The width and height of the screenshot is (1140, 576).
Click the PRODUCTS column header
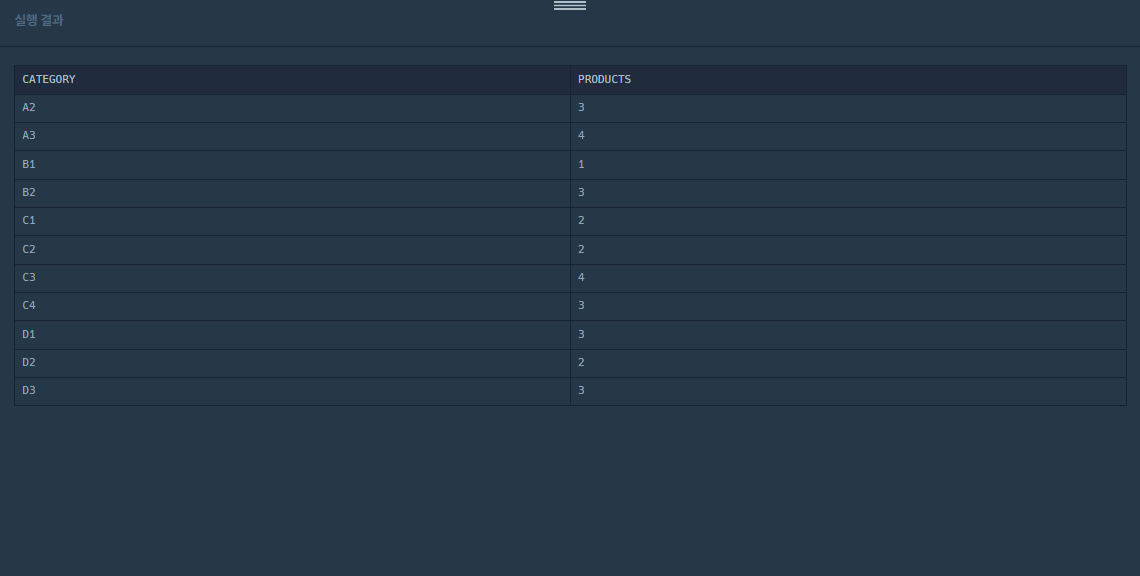click(x=848, y=79)
